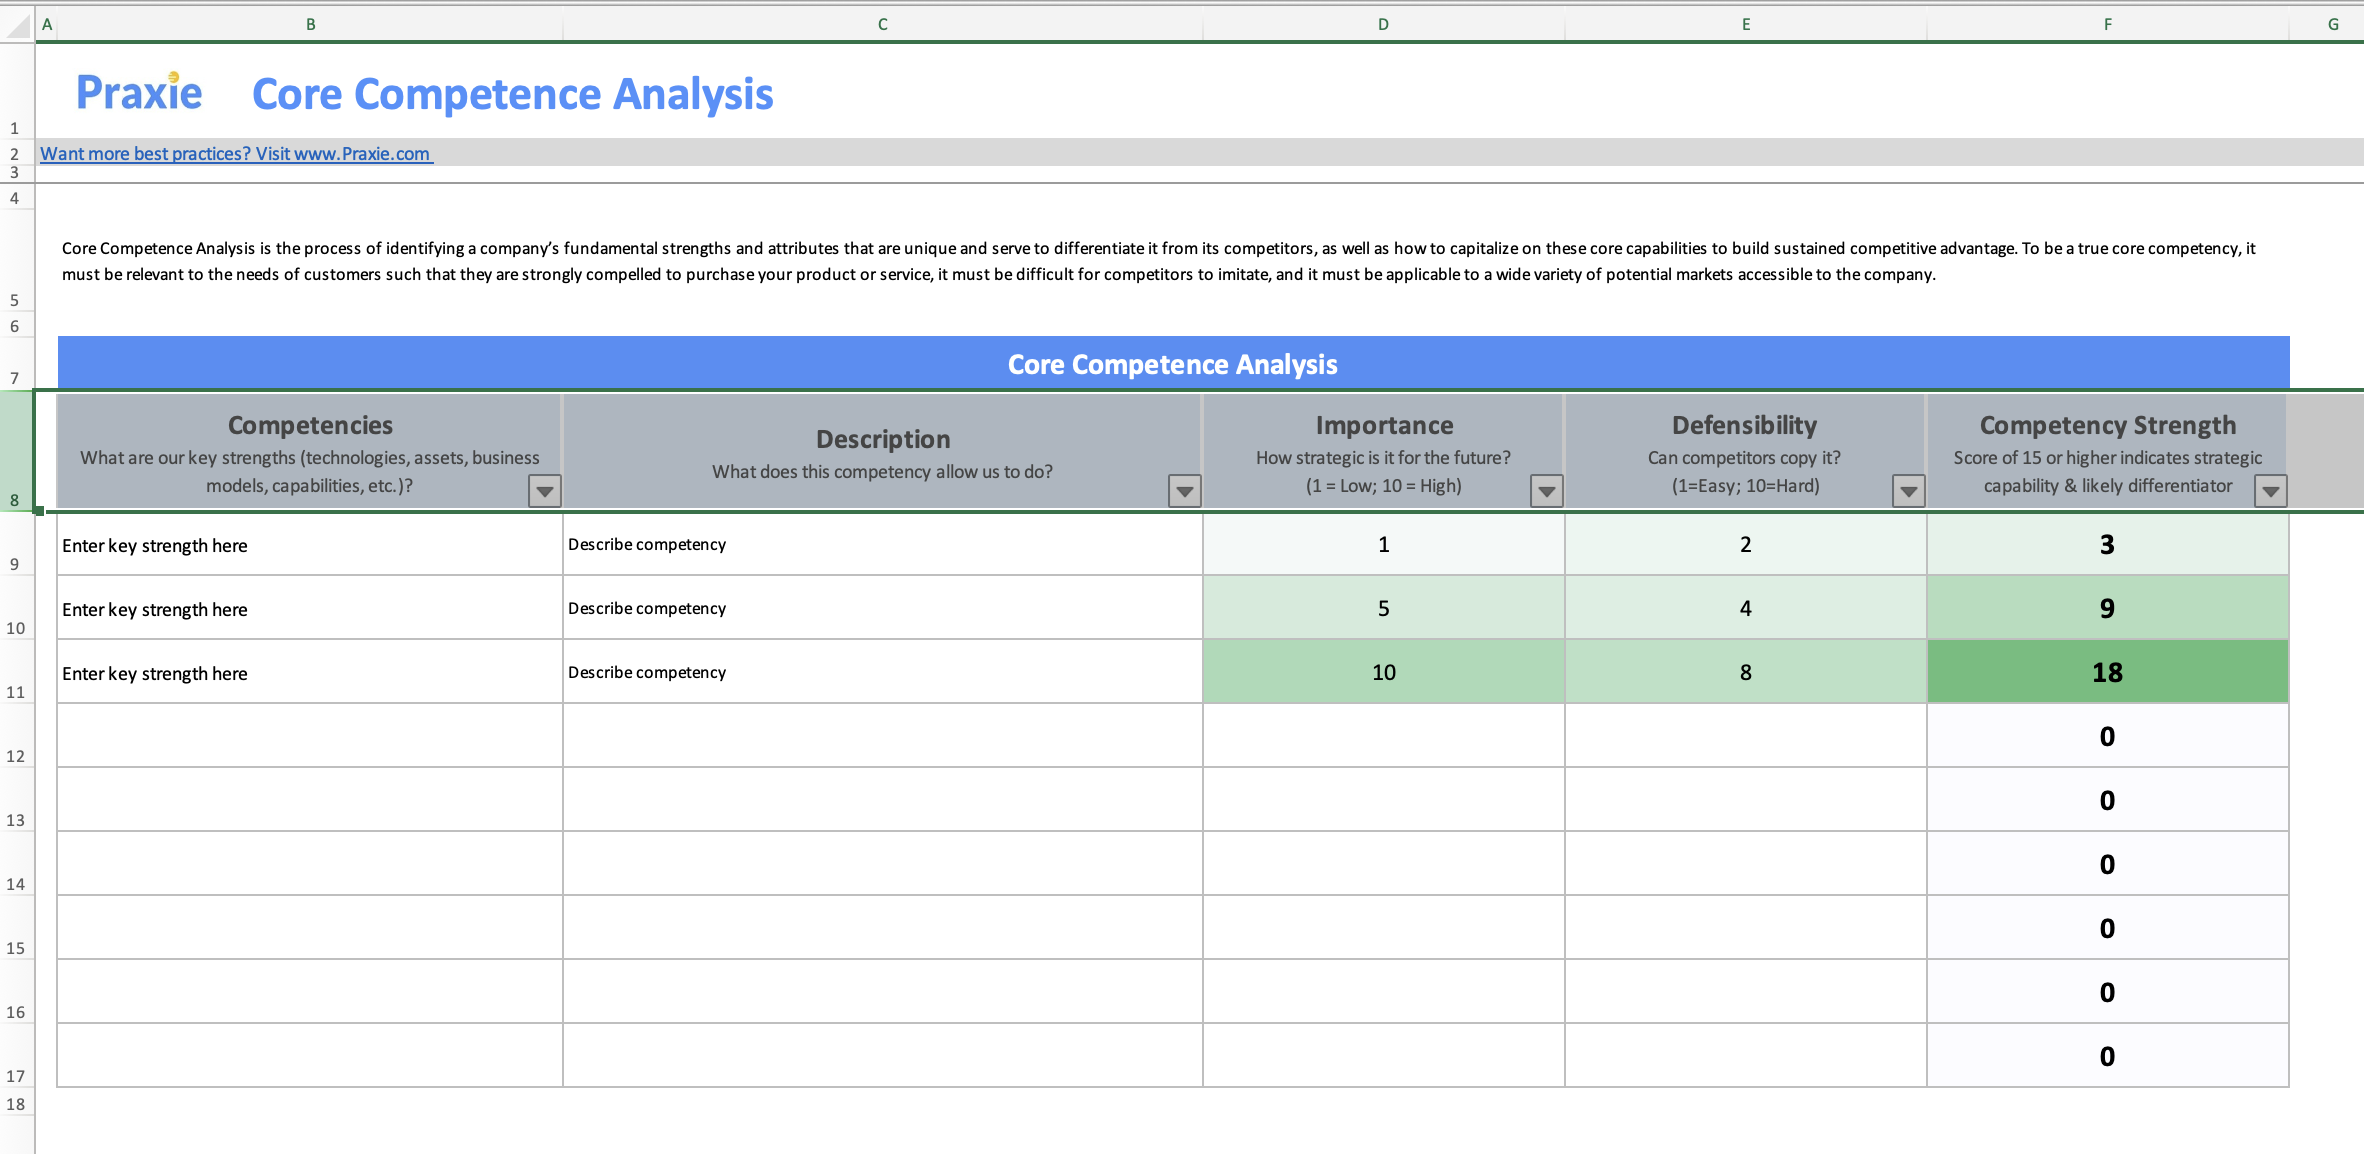Select the score 0 cell in row 14
The height and width of the screenshot is (1154, 2364).
point(2108,865)
